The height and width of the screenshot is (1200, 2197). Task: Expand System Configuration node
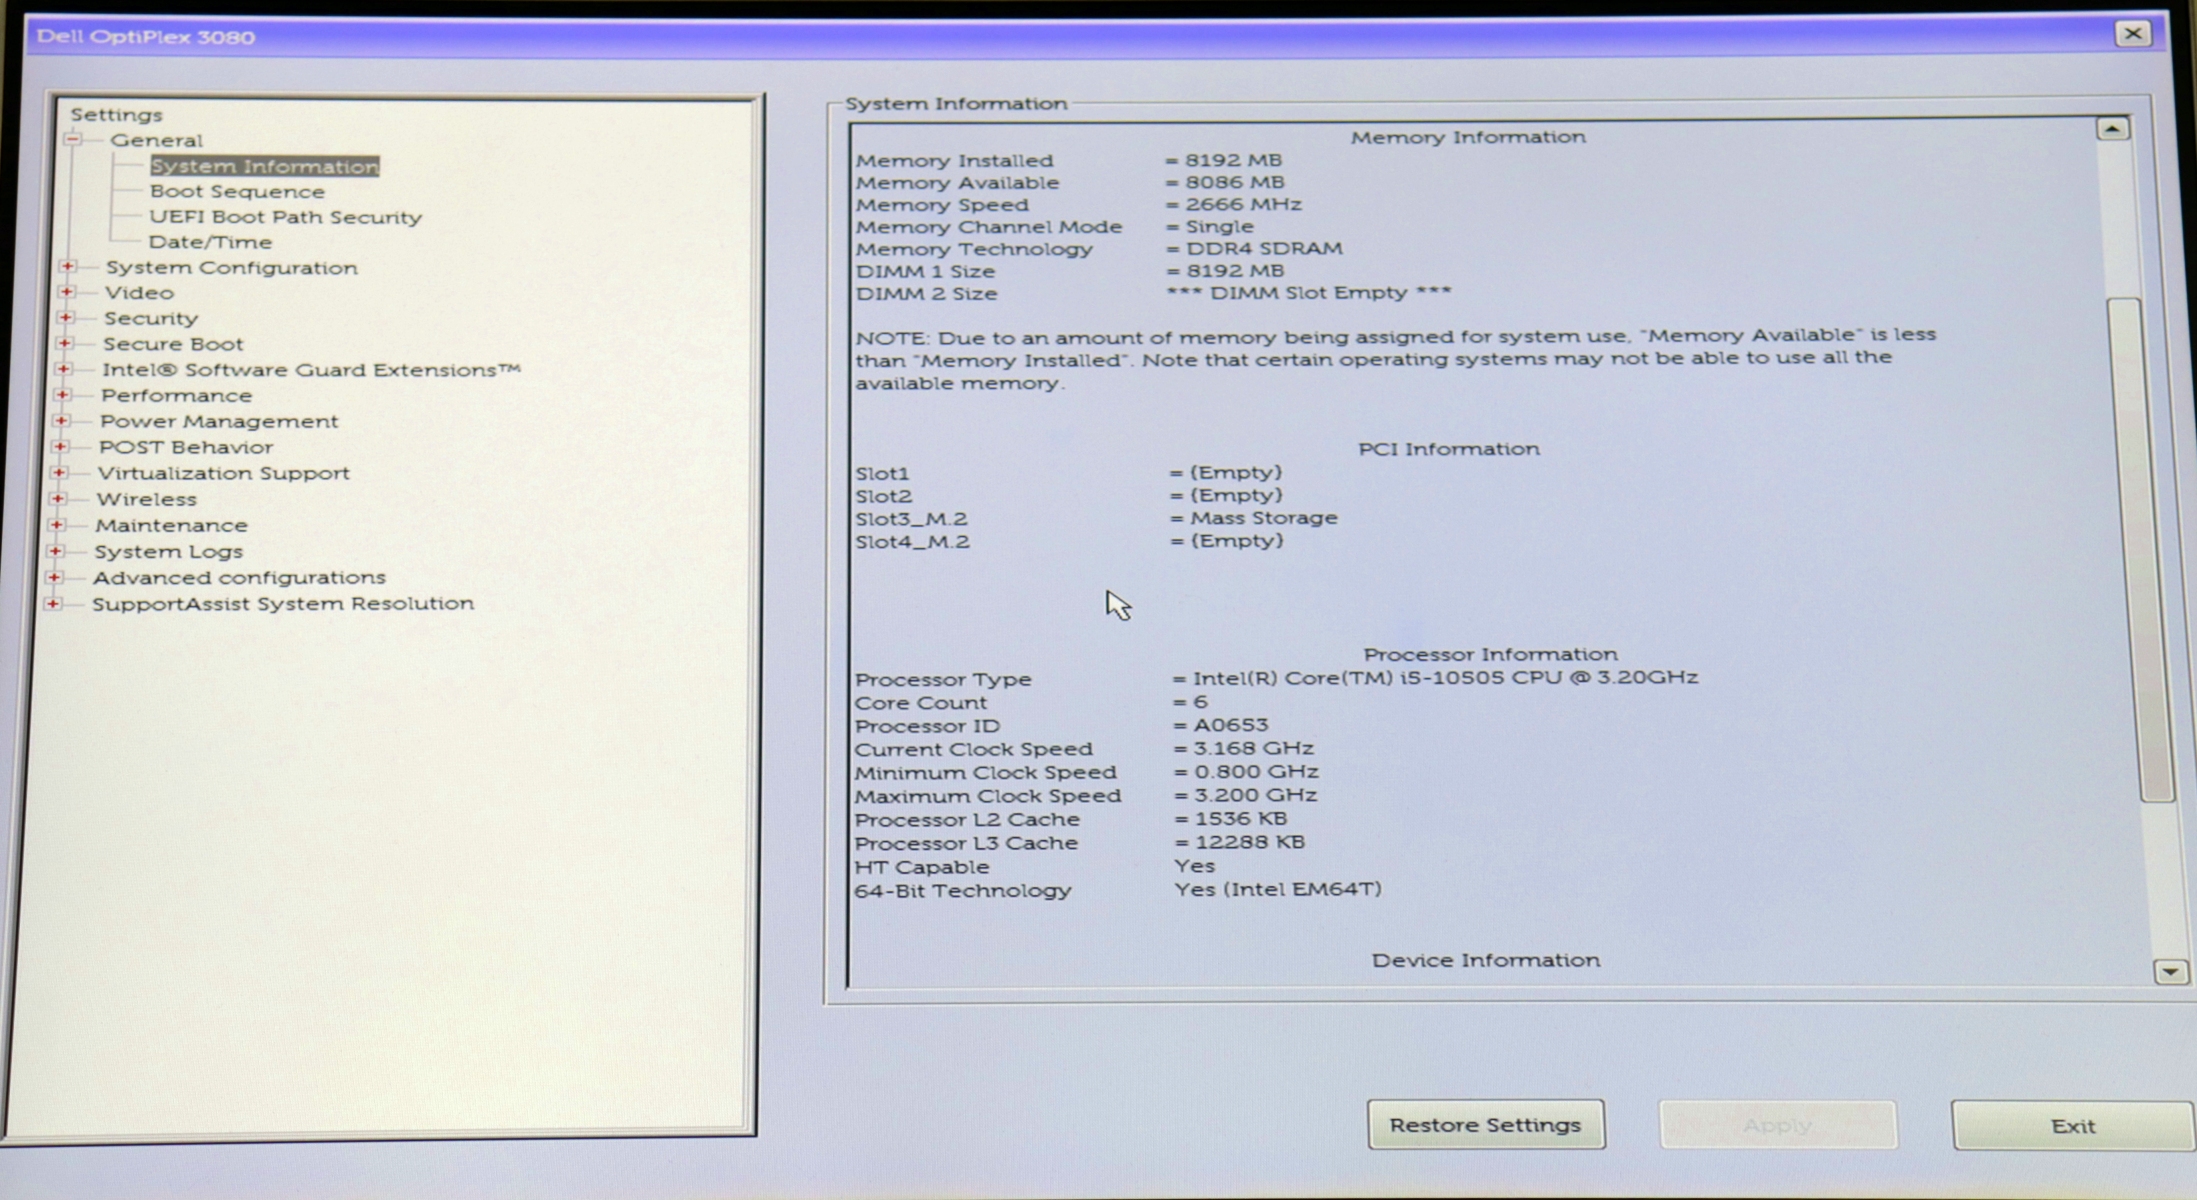pyautogui.click(x=67, y=266)
